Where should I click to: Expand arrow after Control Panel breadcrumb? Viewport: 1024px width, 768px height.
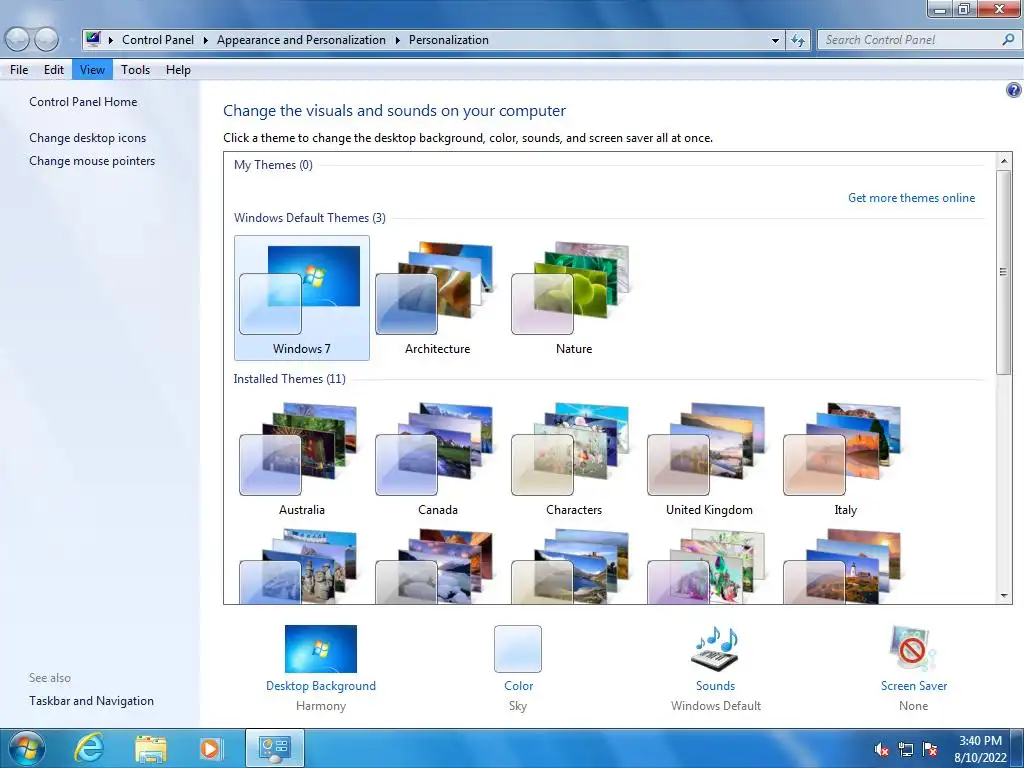tap(205, 40)
